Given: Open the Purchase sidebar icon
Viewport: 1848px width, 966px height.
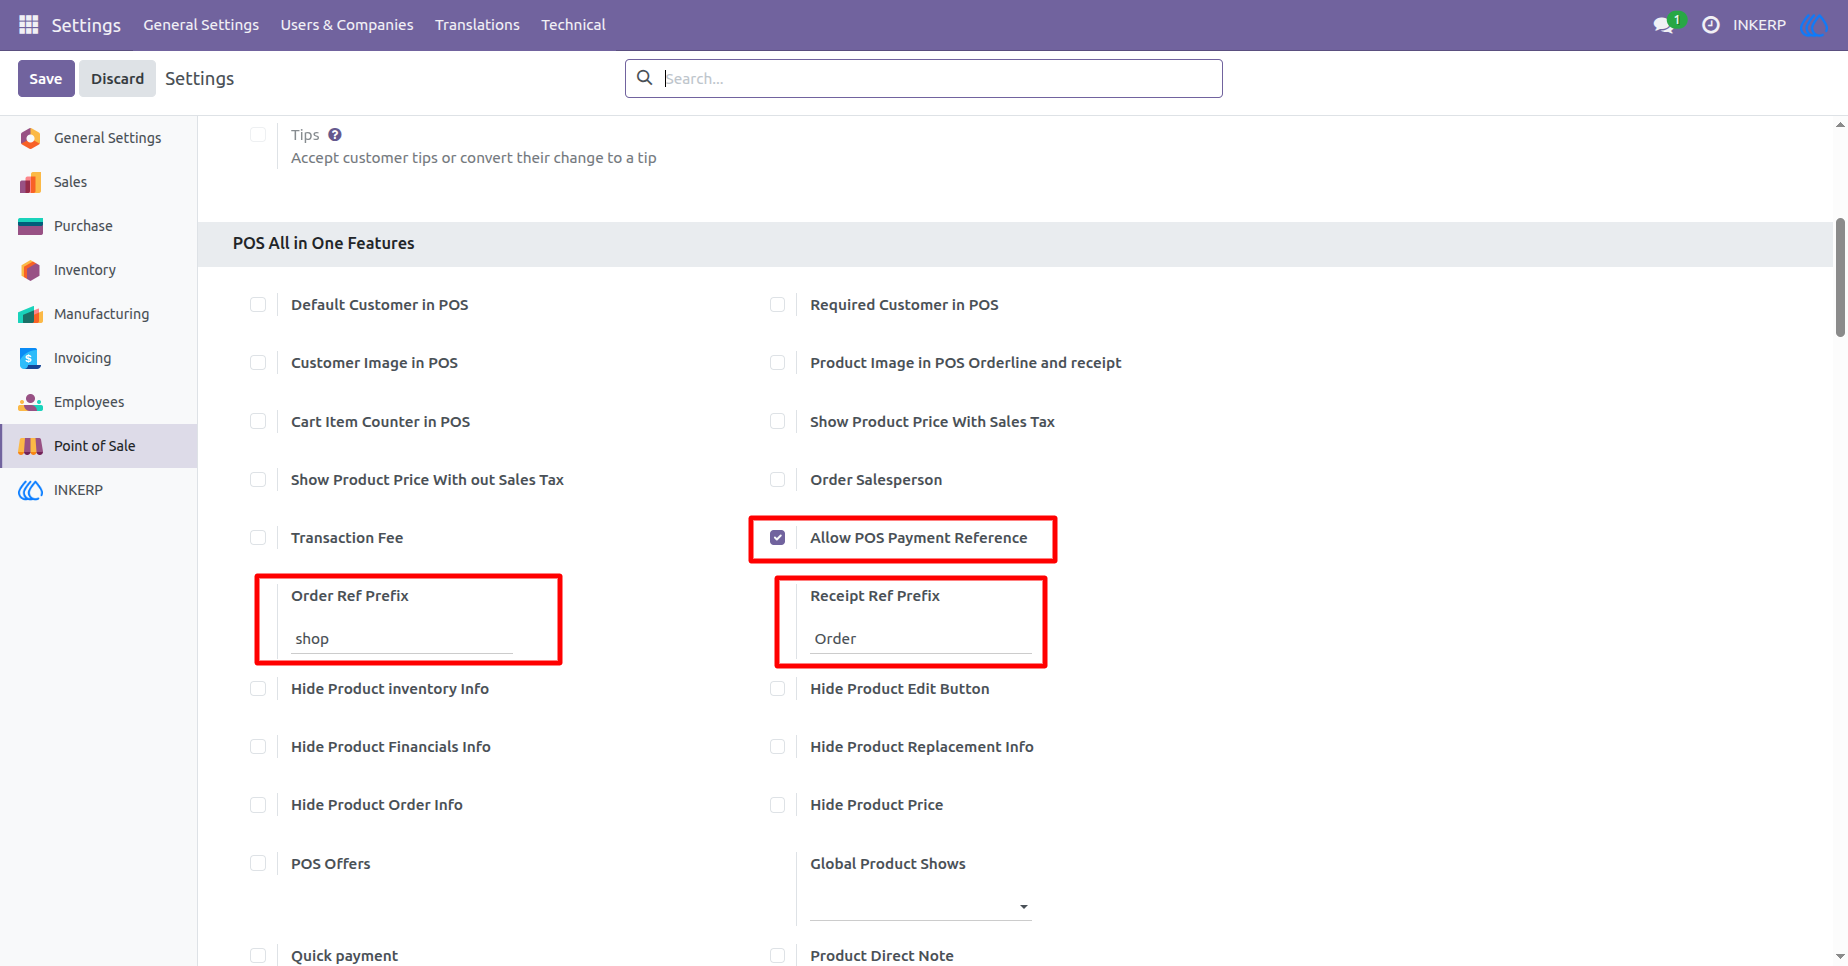Looking at the screenshot, I should (31, 226).
